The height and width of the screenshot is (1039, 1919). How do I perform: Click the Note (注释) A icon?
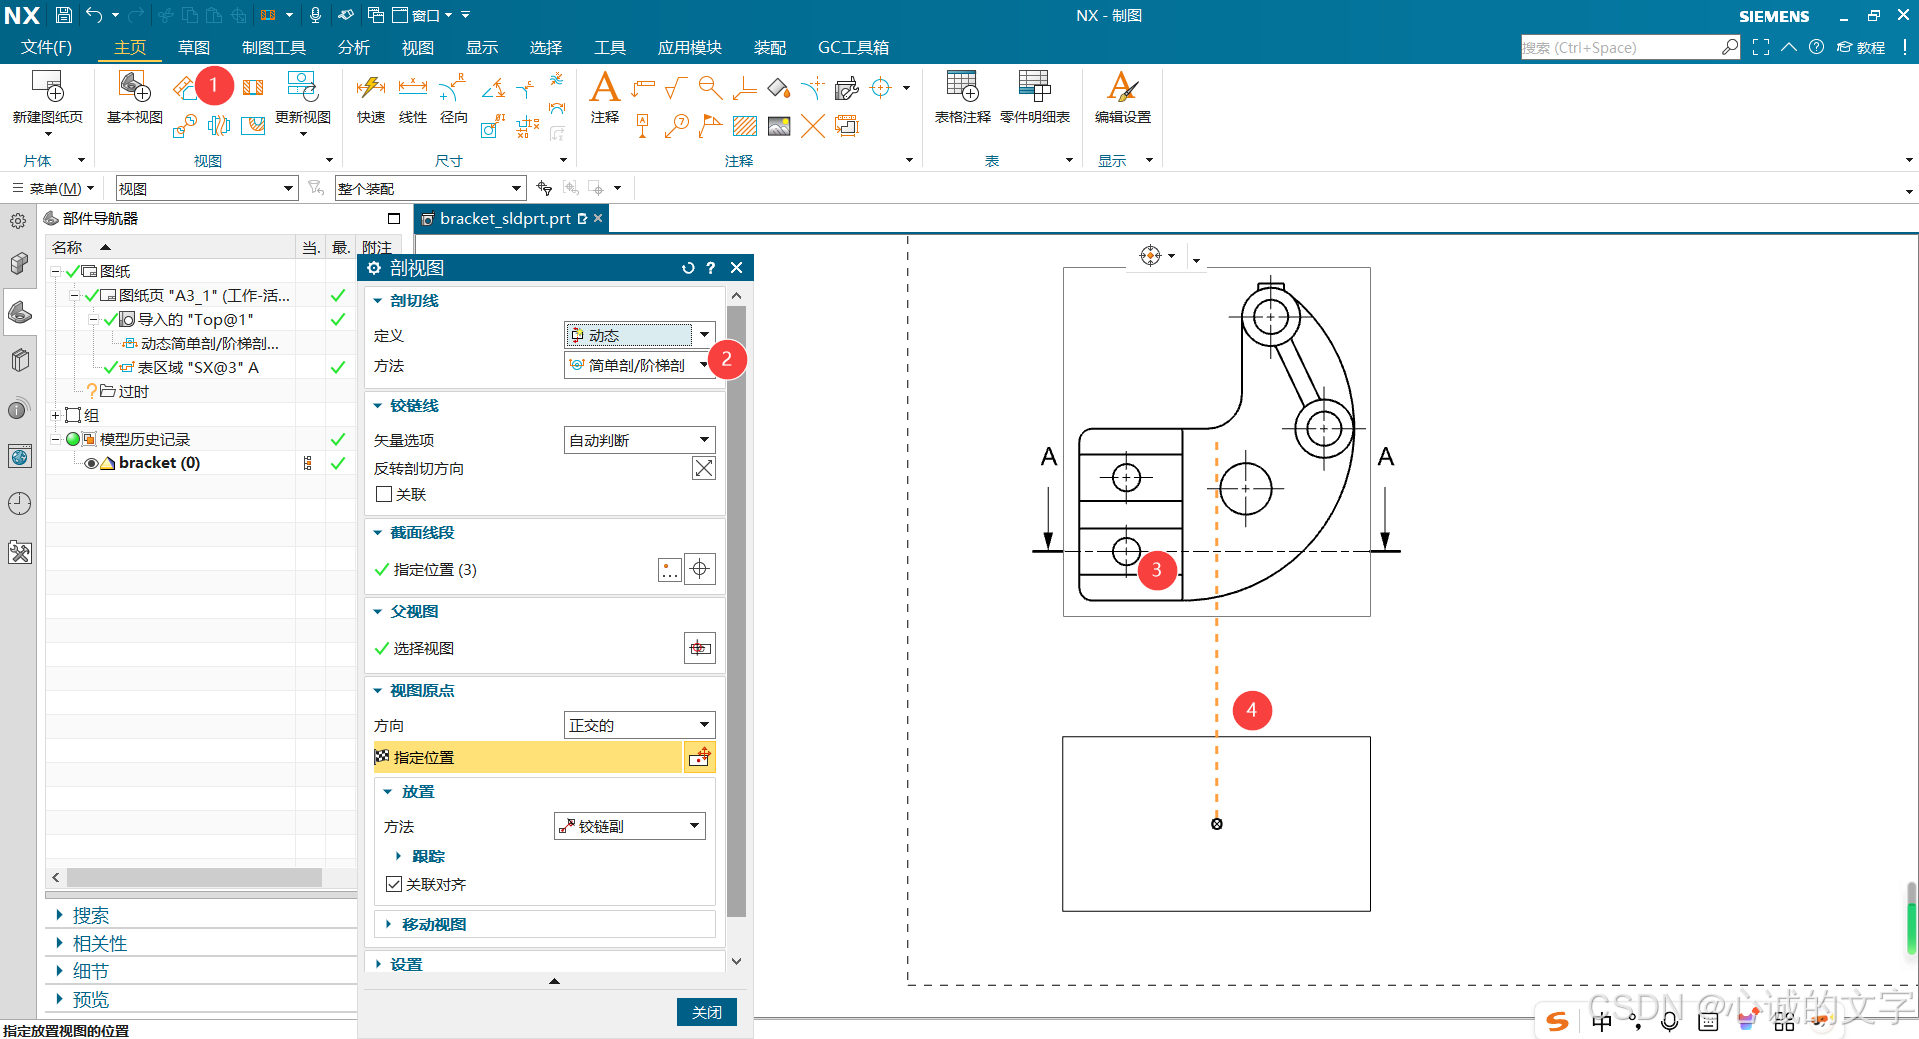pos(605,87)
